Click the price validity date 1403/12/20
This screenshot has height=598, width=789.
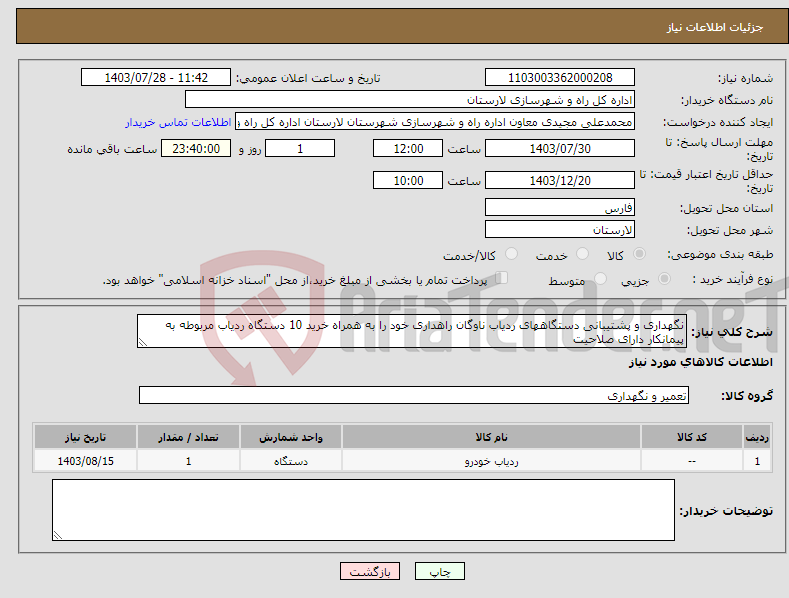(x=560, y=180)
